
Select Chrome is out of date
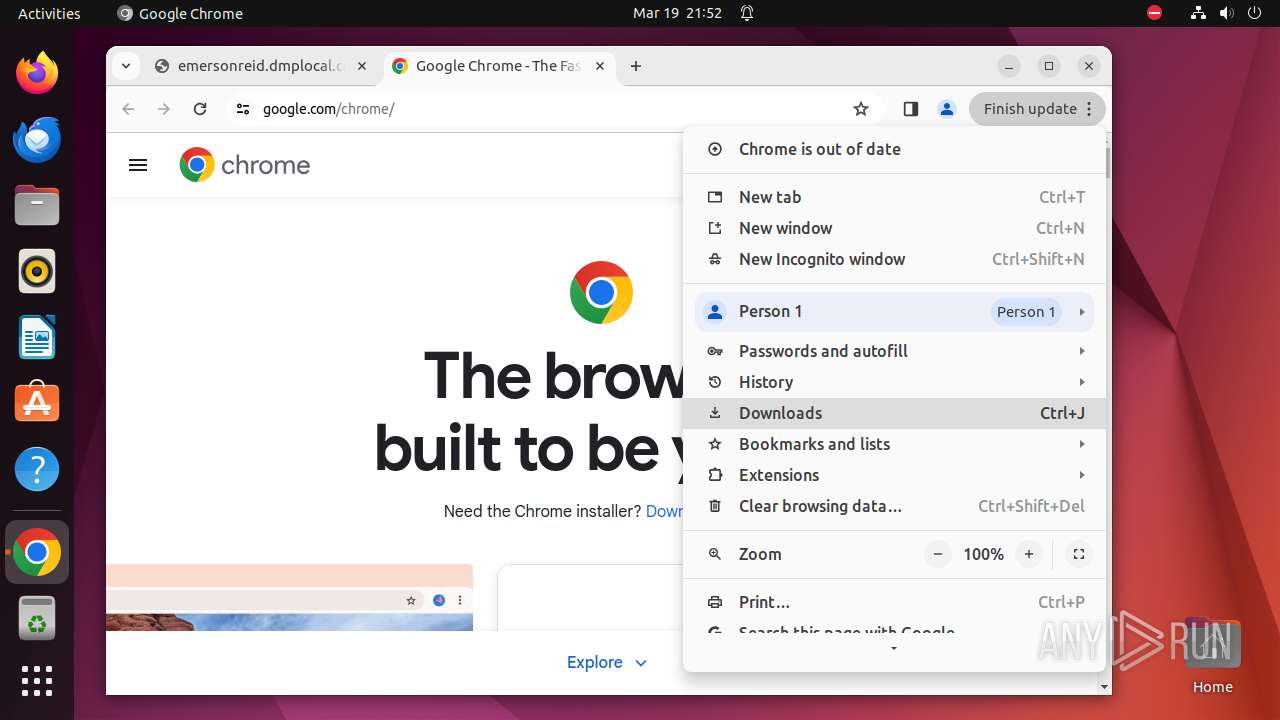tap(894, 149)
